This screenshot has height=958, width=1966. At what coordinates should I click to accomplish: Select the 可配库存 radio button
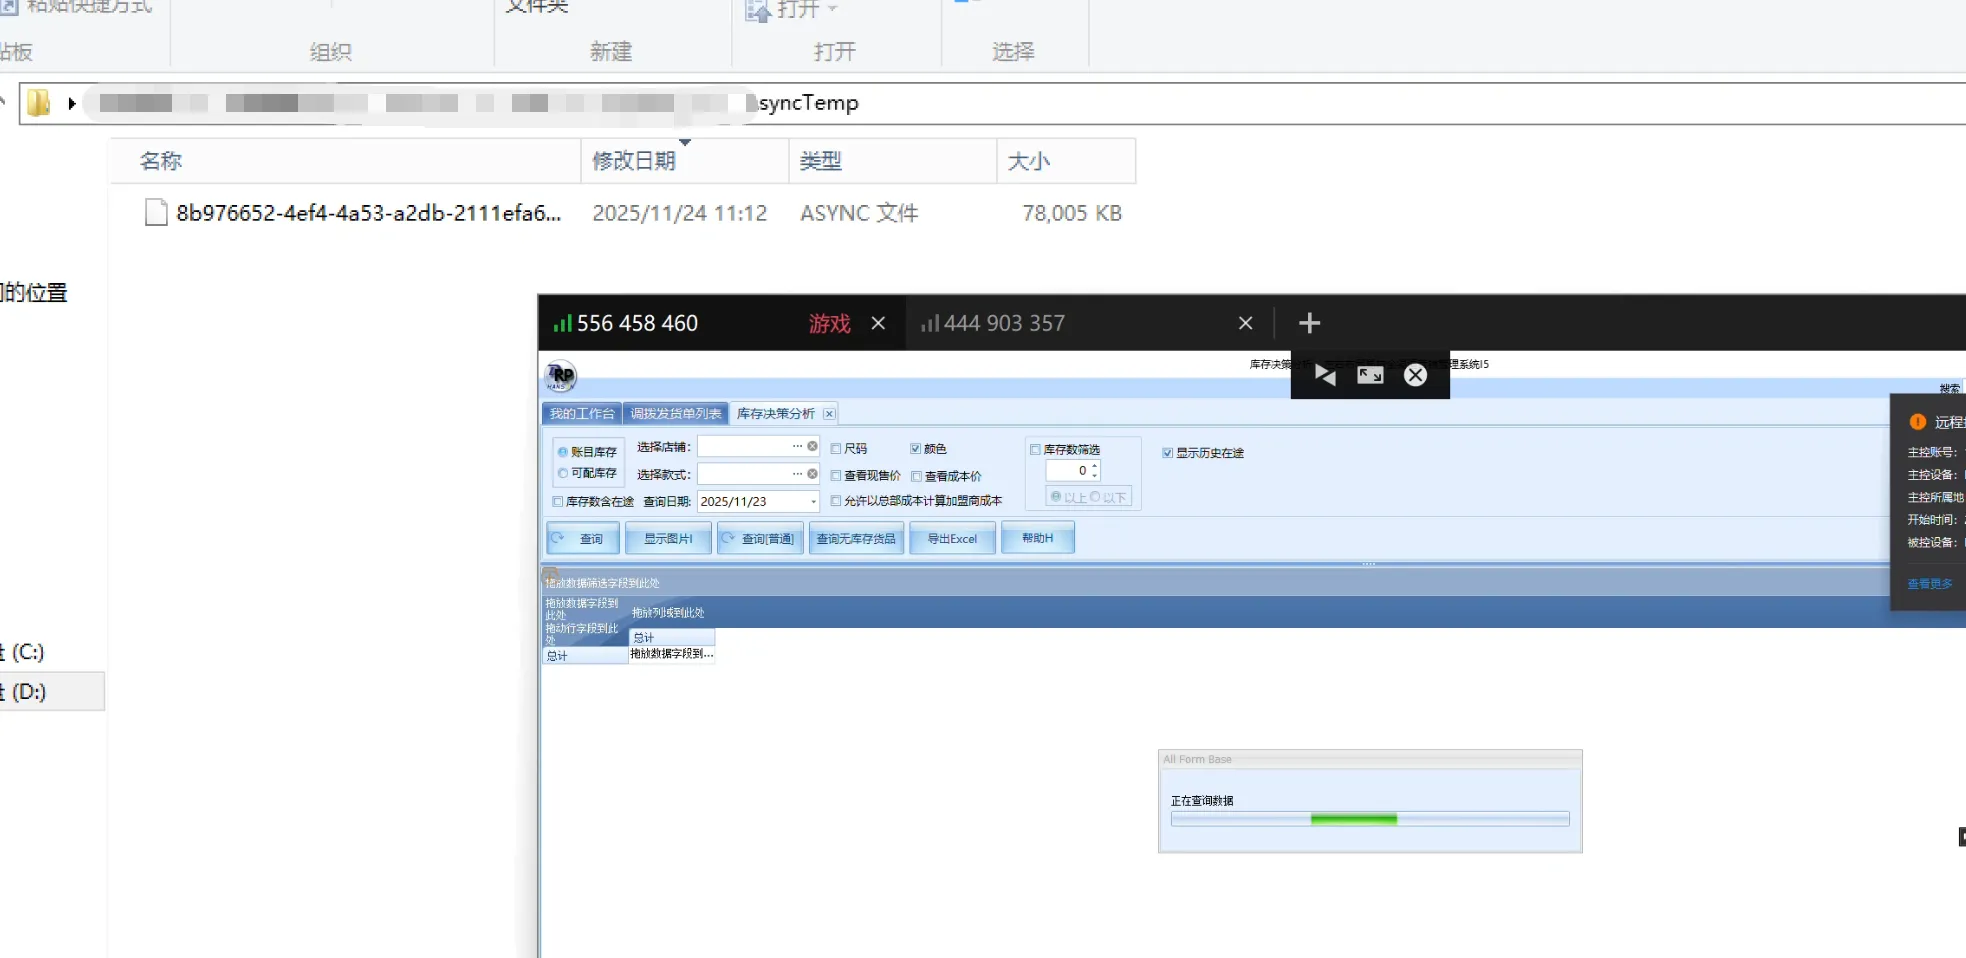[563, 473]
